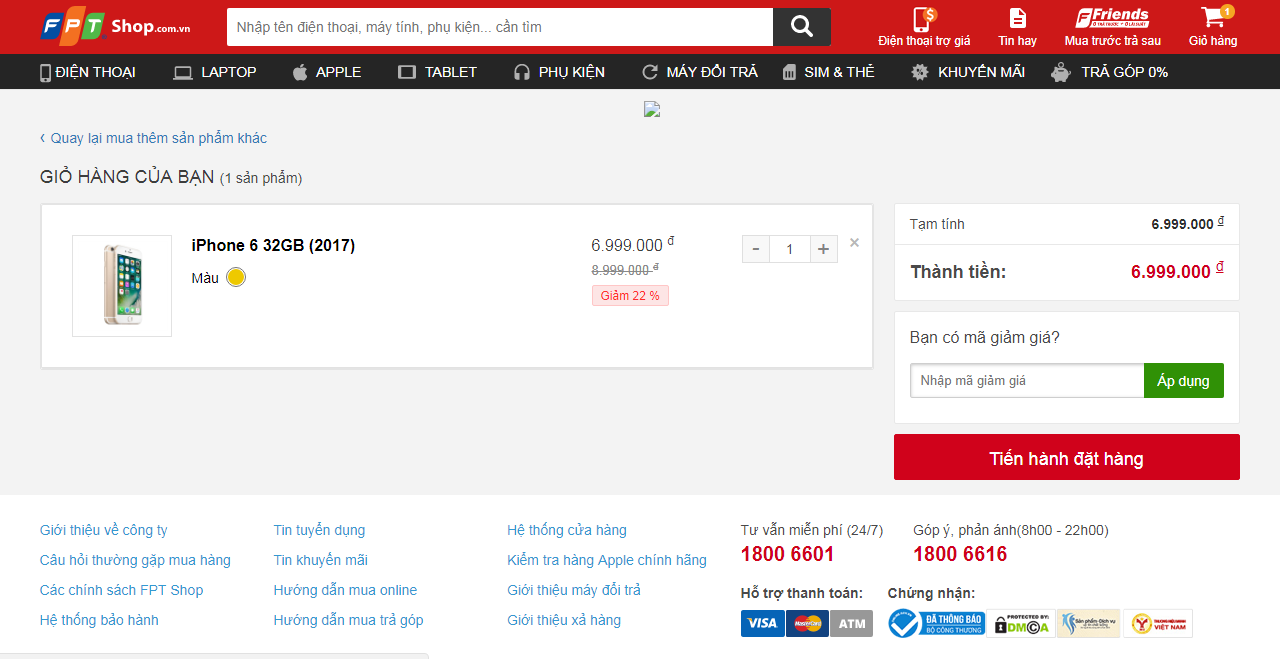Click the 1800 6601 hotline number

pyautogui.click(x=787, y=554)
